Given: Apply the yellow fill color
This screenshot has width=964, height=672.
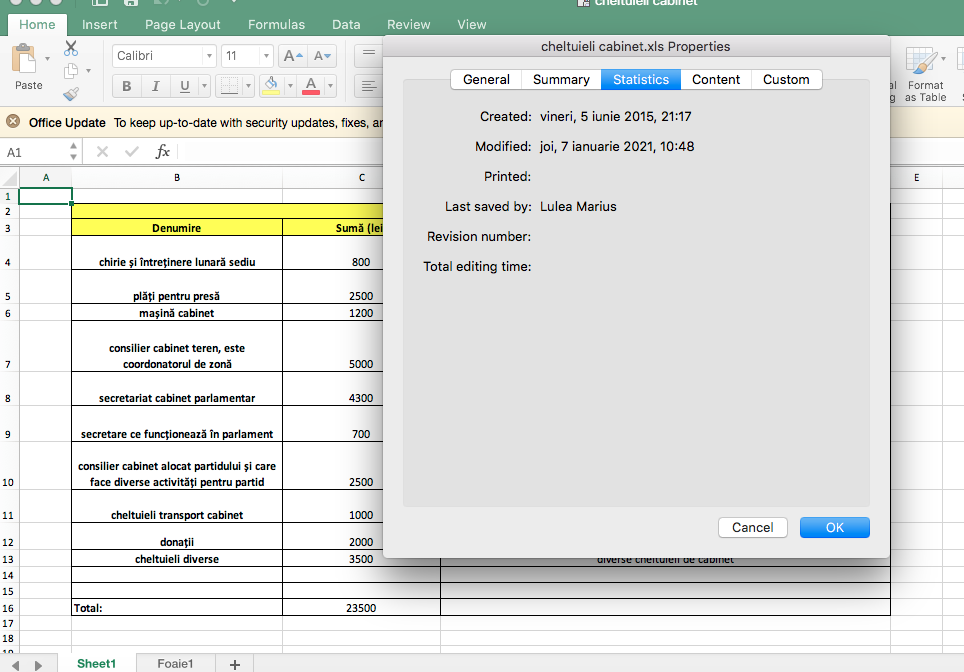Looking at the screenshot, I should coord(271,86).
